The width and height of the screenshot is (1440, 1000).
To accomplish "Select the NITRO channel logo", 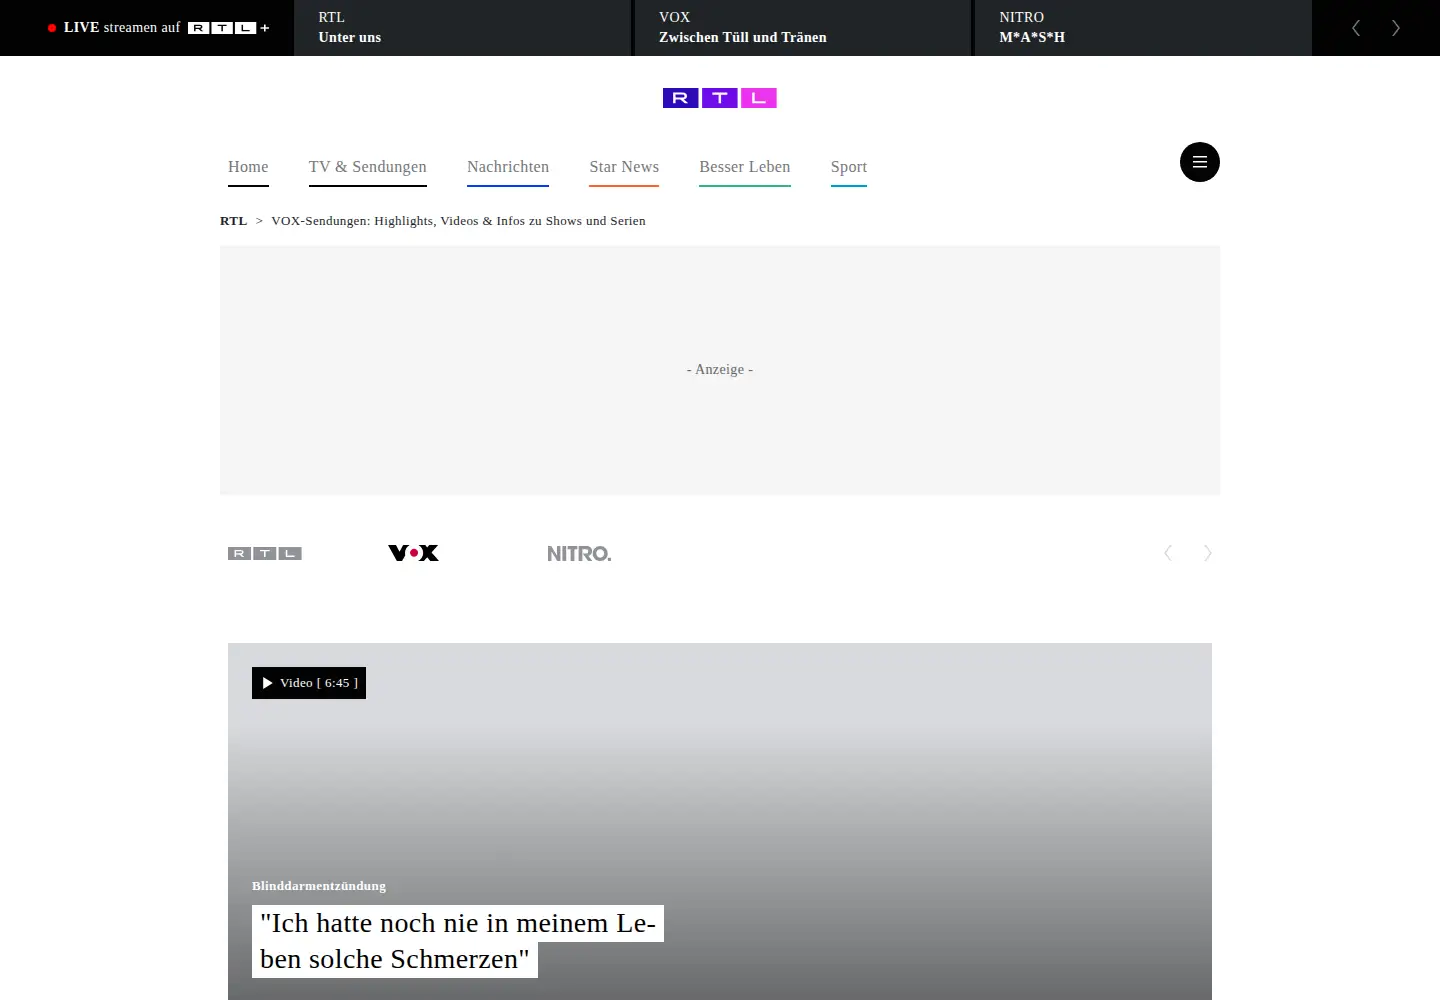I will coord(579,553).
